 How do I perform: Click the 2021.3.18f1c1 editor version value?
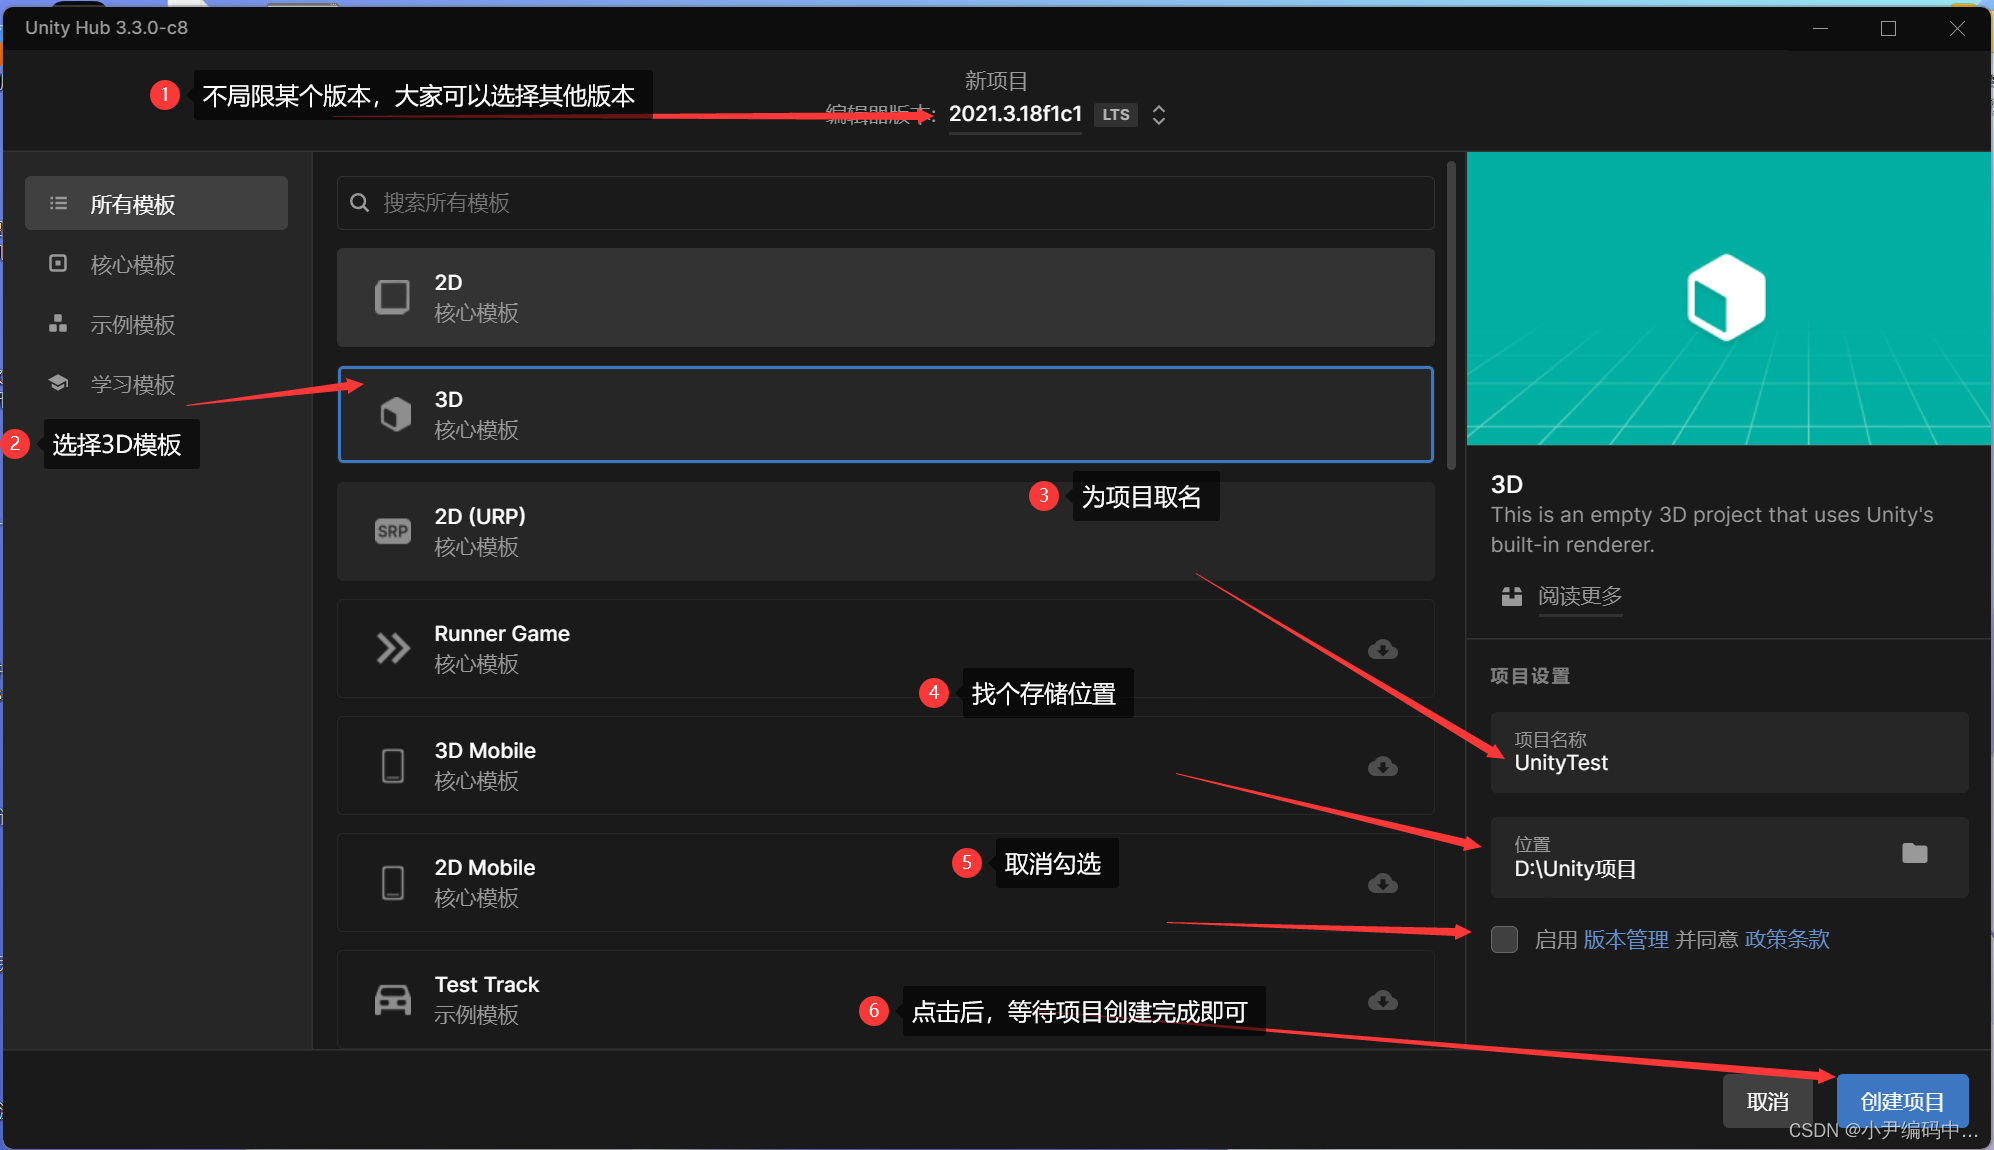[1015, 114]
